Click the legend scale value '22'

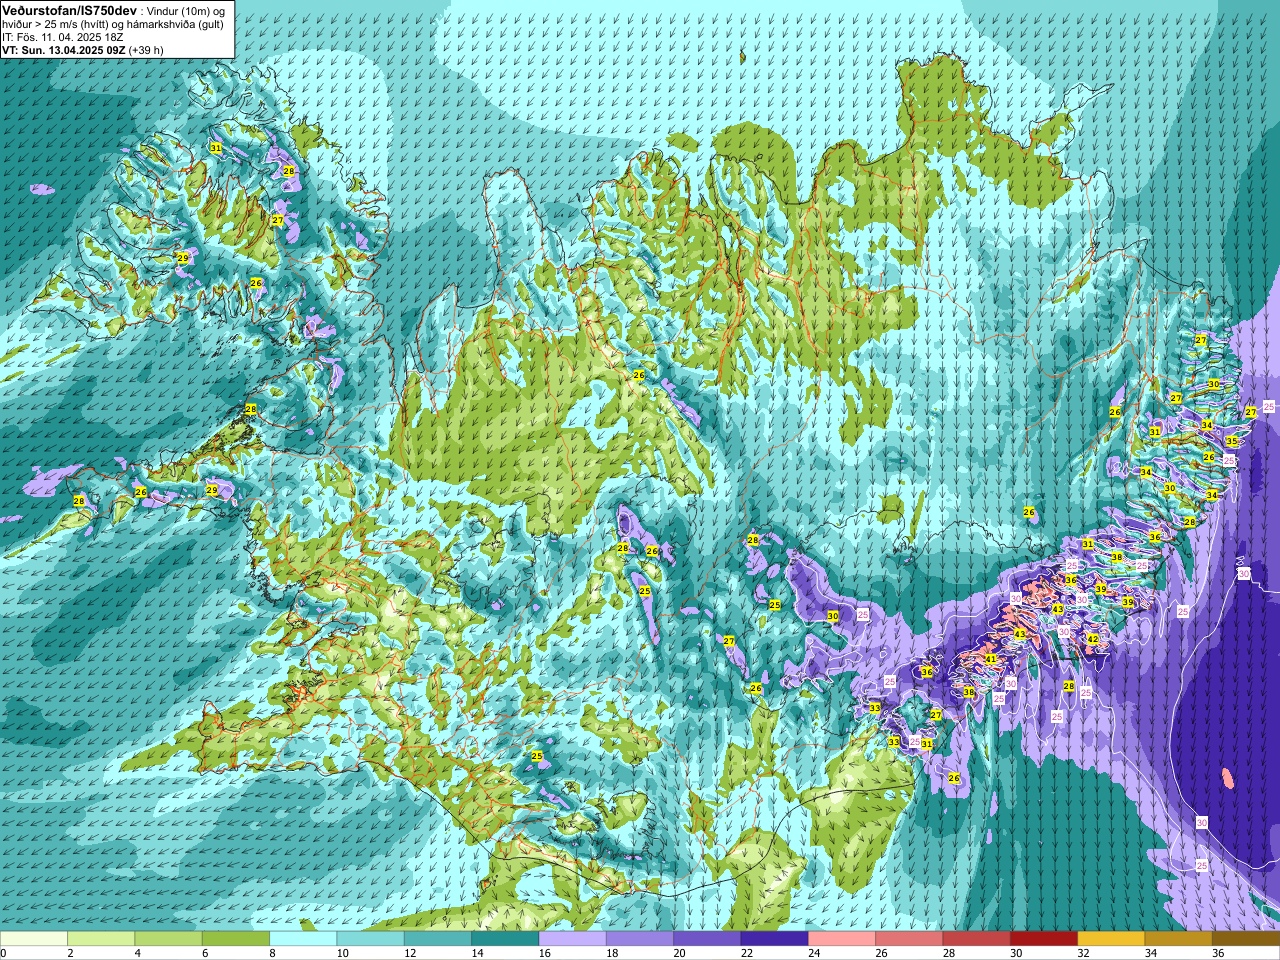coord(745,953)
